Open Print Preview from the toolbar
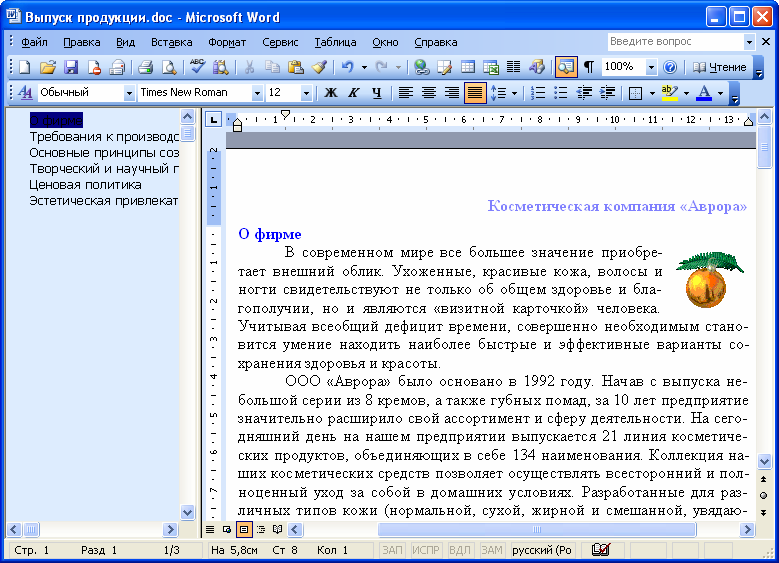 169,67
